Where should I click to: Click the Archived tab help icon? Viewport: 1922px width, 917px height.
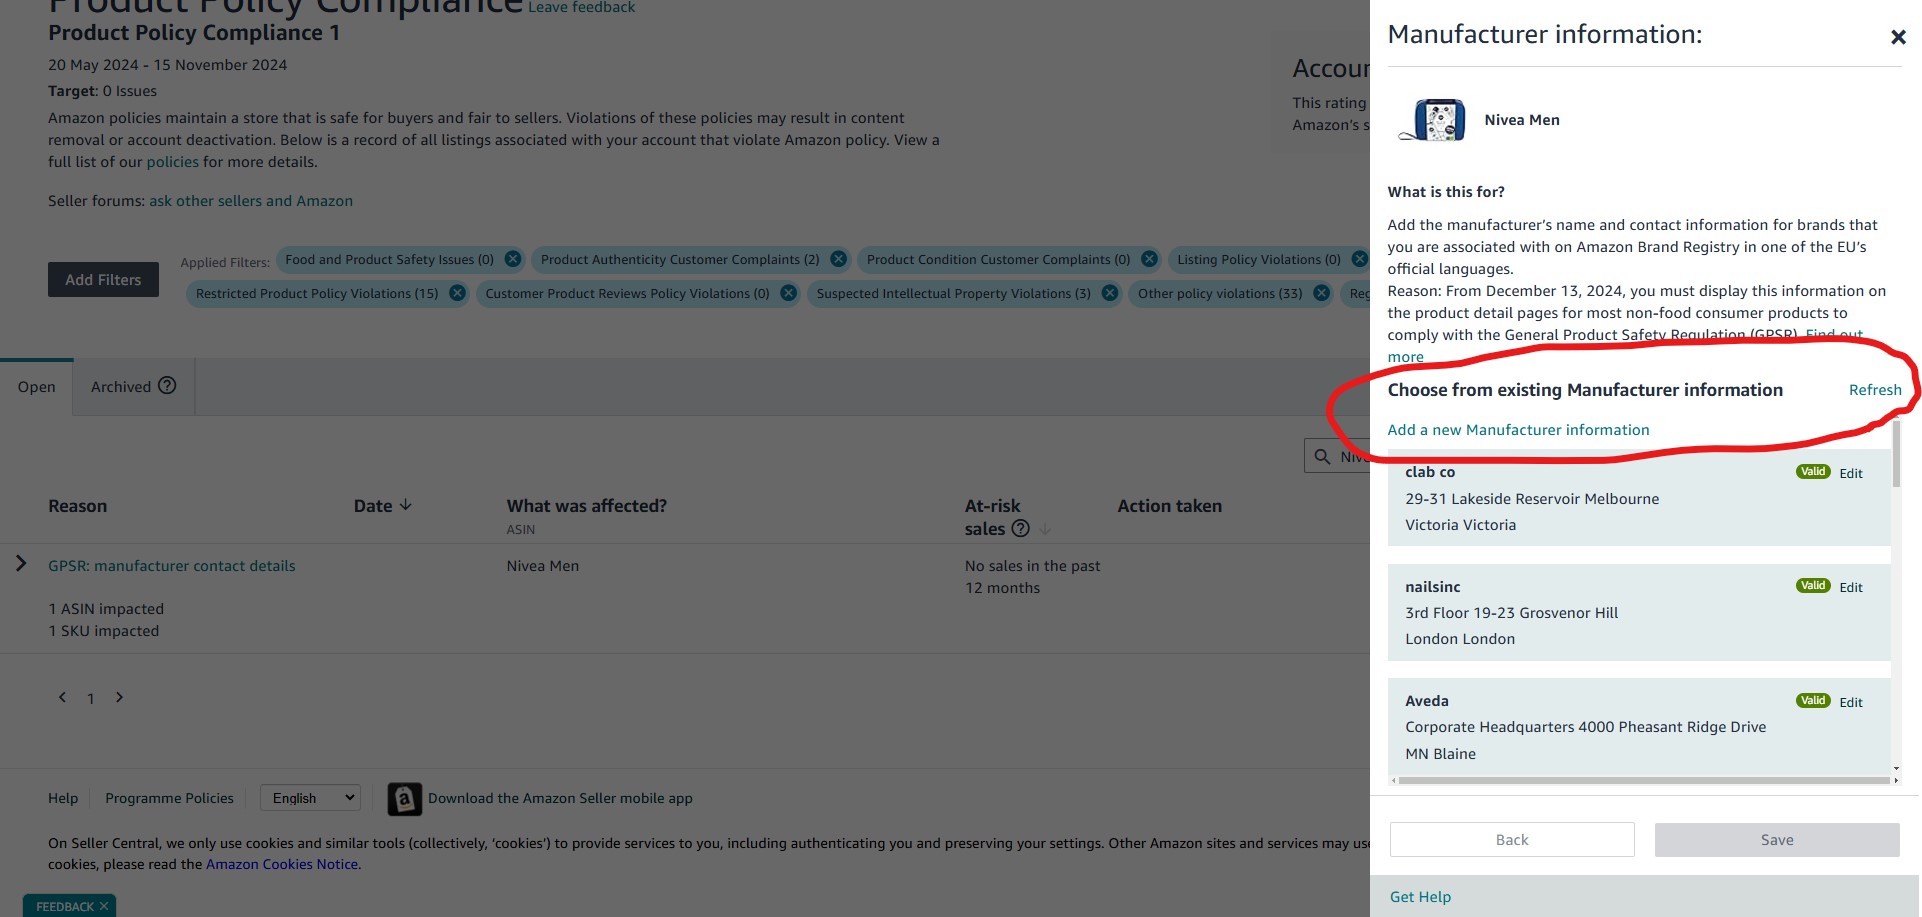click(x=167, y=385)
